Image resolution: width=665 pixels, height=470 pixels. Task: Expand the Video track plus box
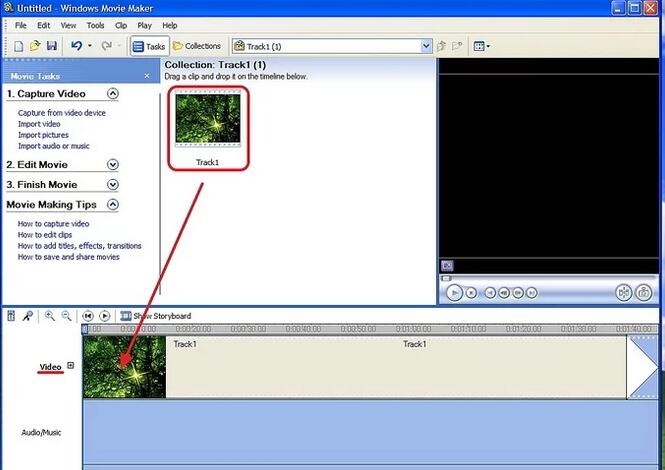(x=71, y=365)
